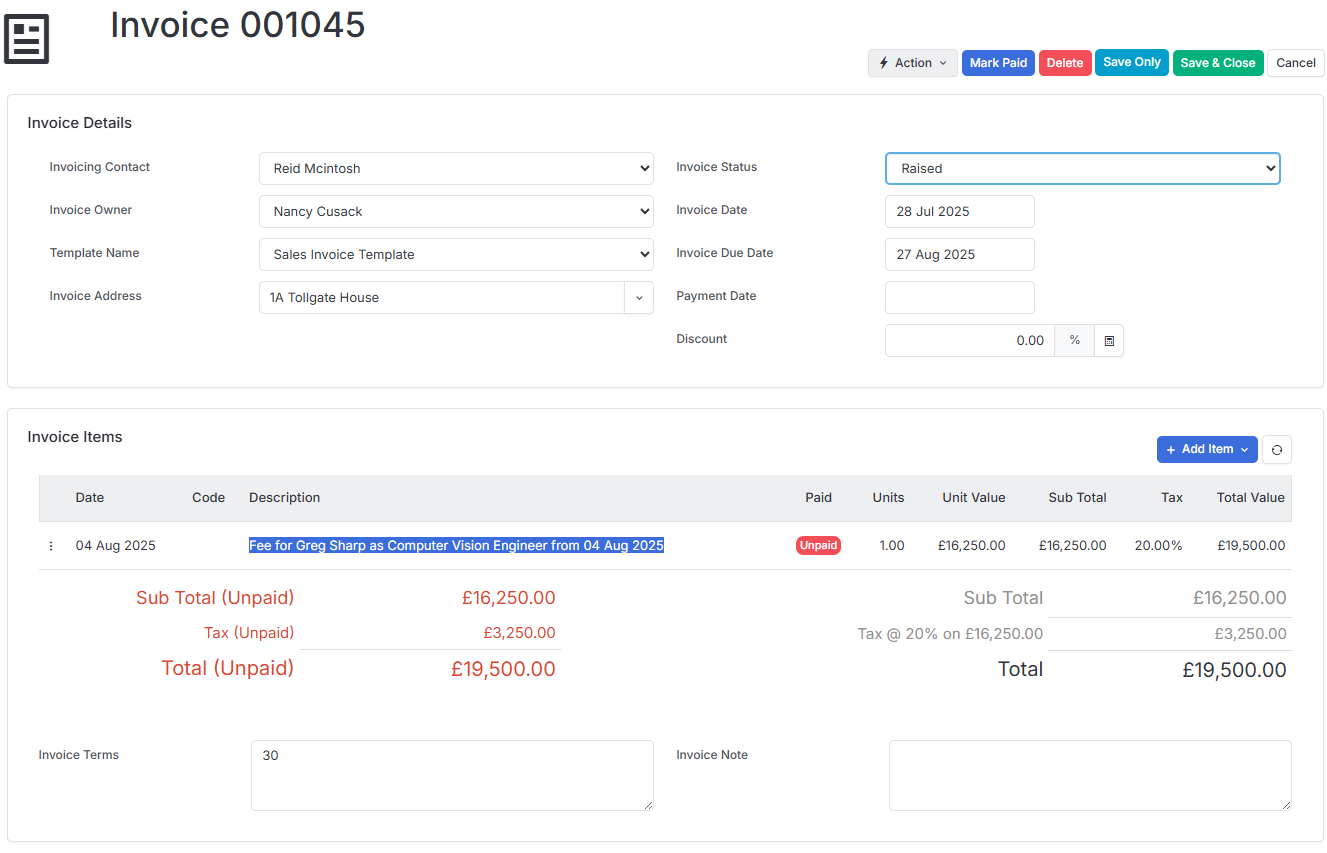
Task: Click the percent symbol next to Discount
Action: pos(1075,341)
